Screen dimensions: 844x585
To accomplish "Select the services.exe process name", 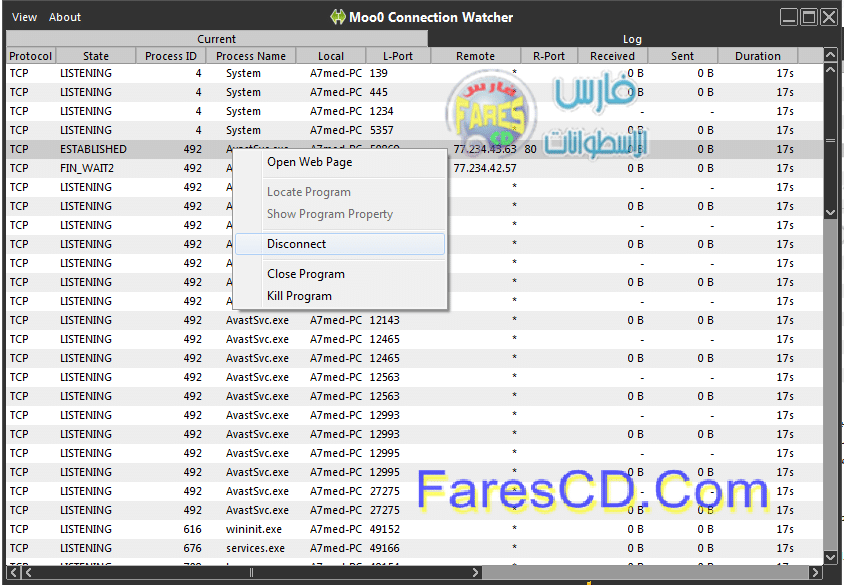I will point(255,548).
